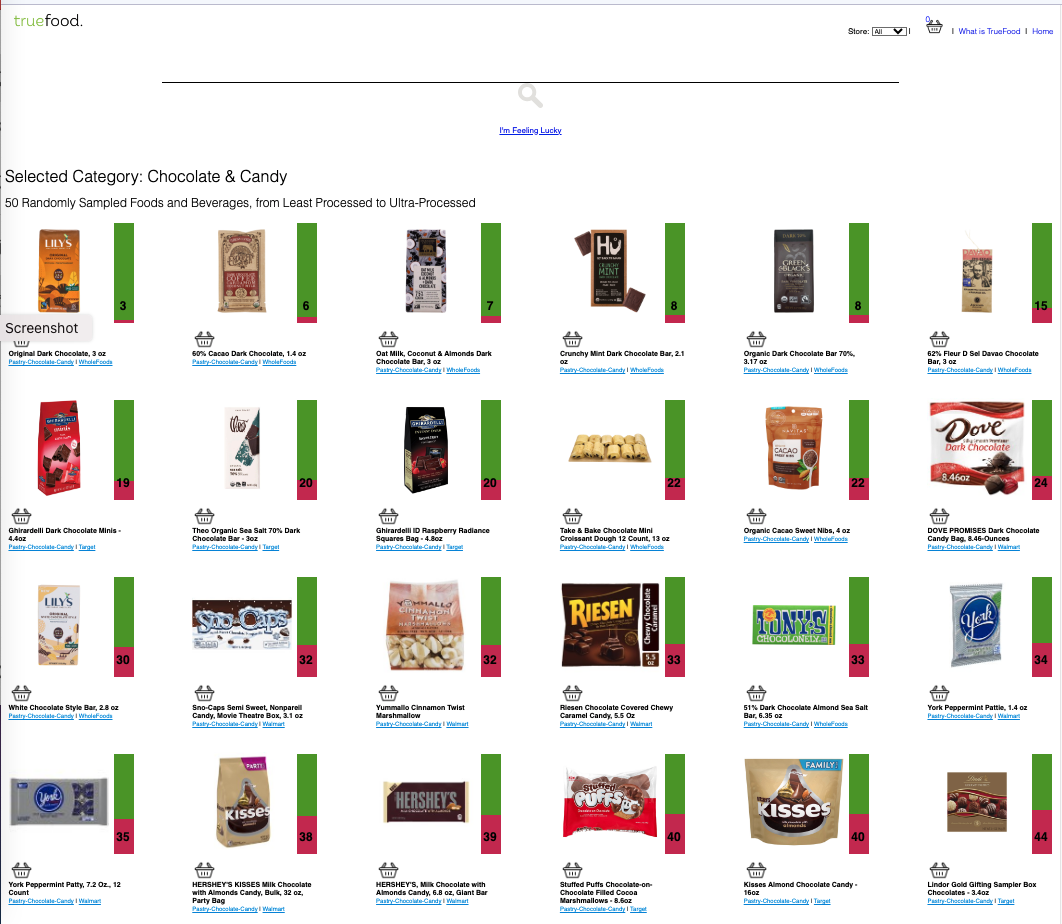The image size is (1062, 924).
Task: Click processing score bar showing 3 for Lily's
Action: [x=123, y=272]
